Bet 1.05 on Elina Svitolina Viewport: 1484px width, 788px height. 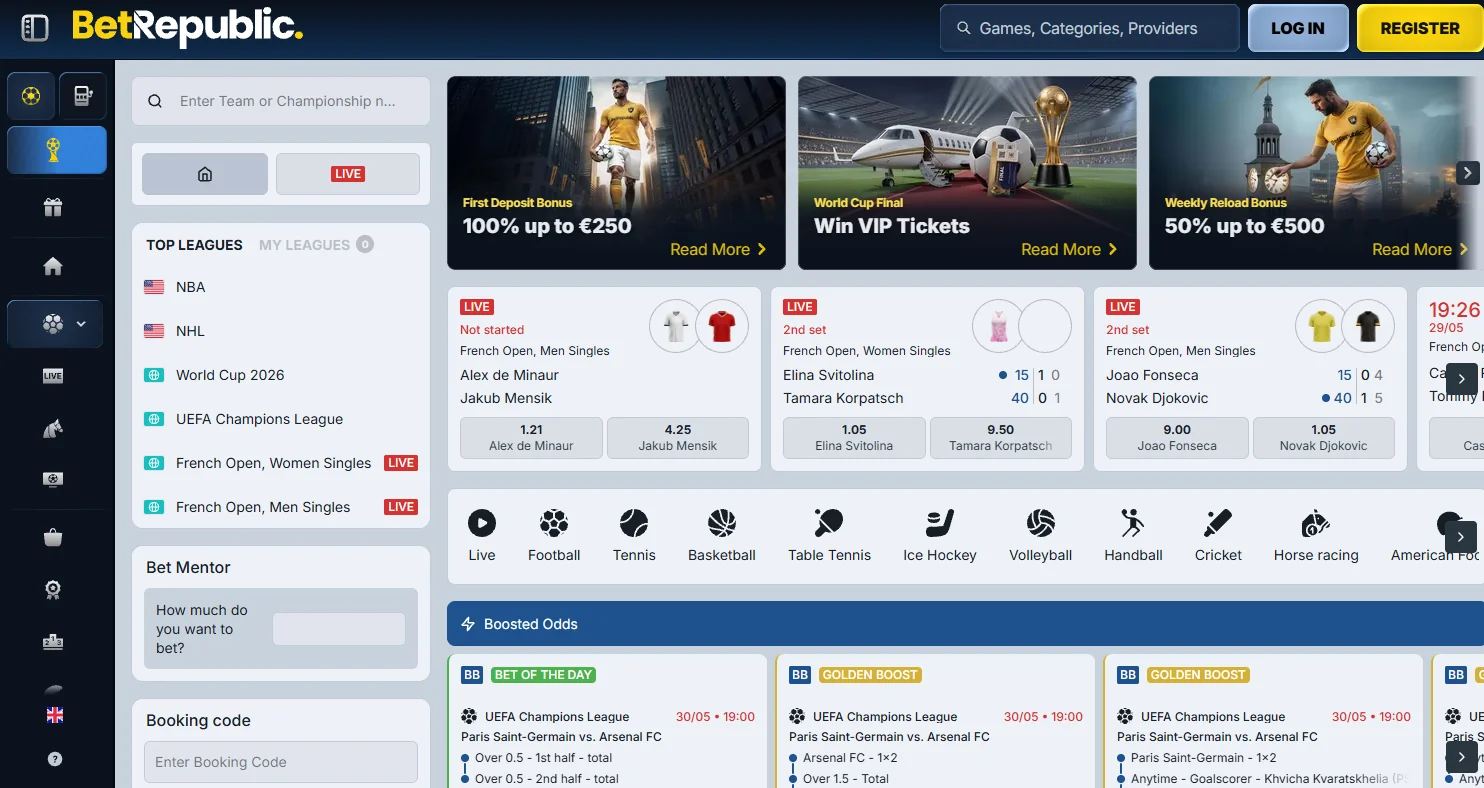tap(854, 437)
